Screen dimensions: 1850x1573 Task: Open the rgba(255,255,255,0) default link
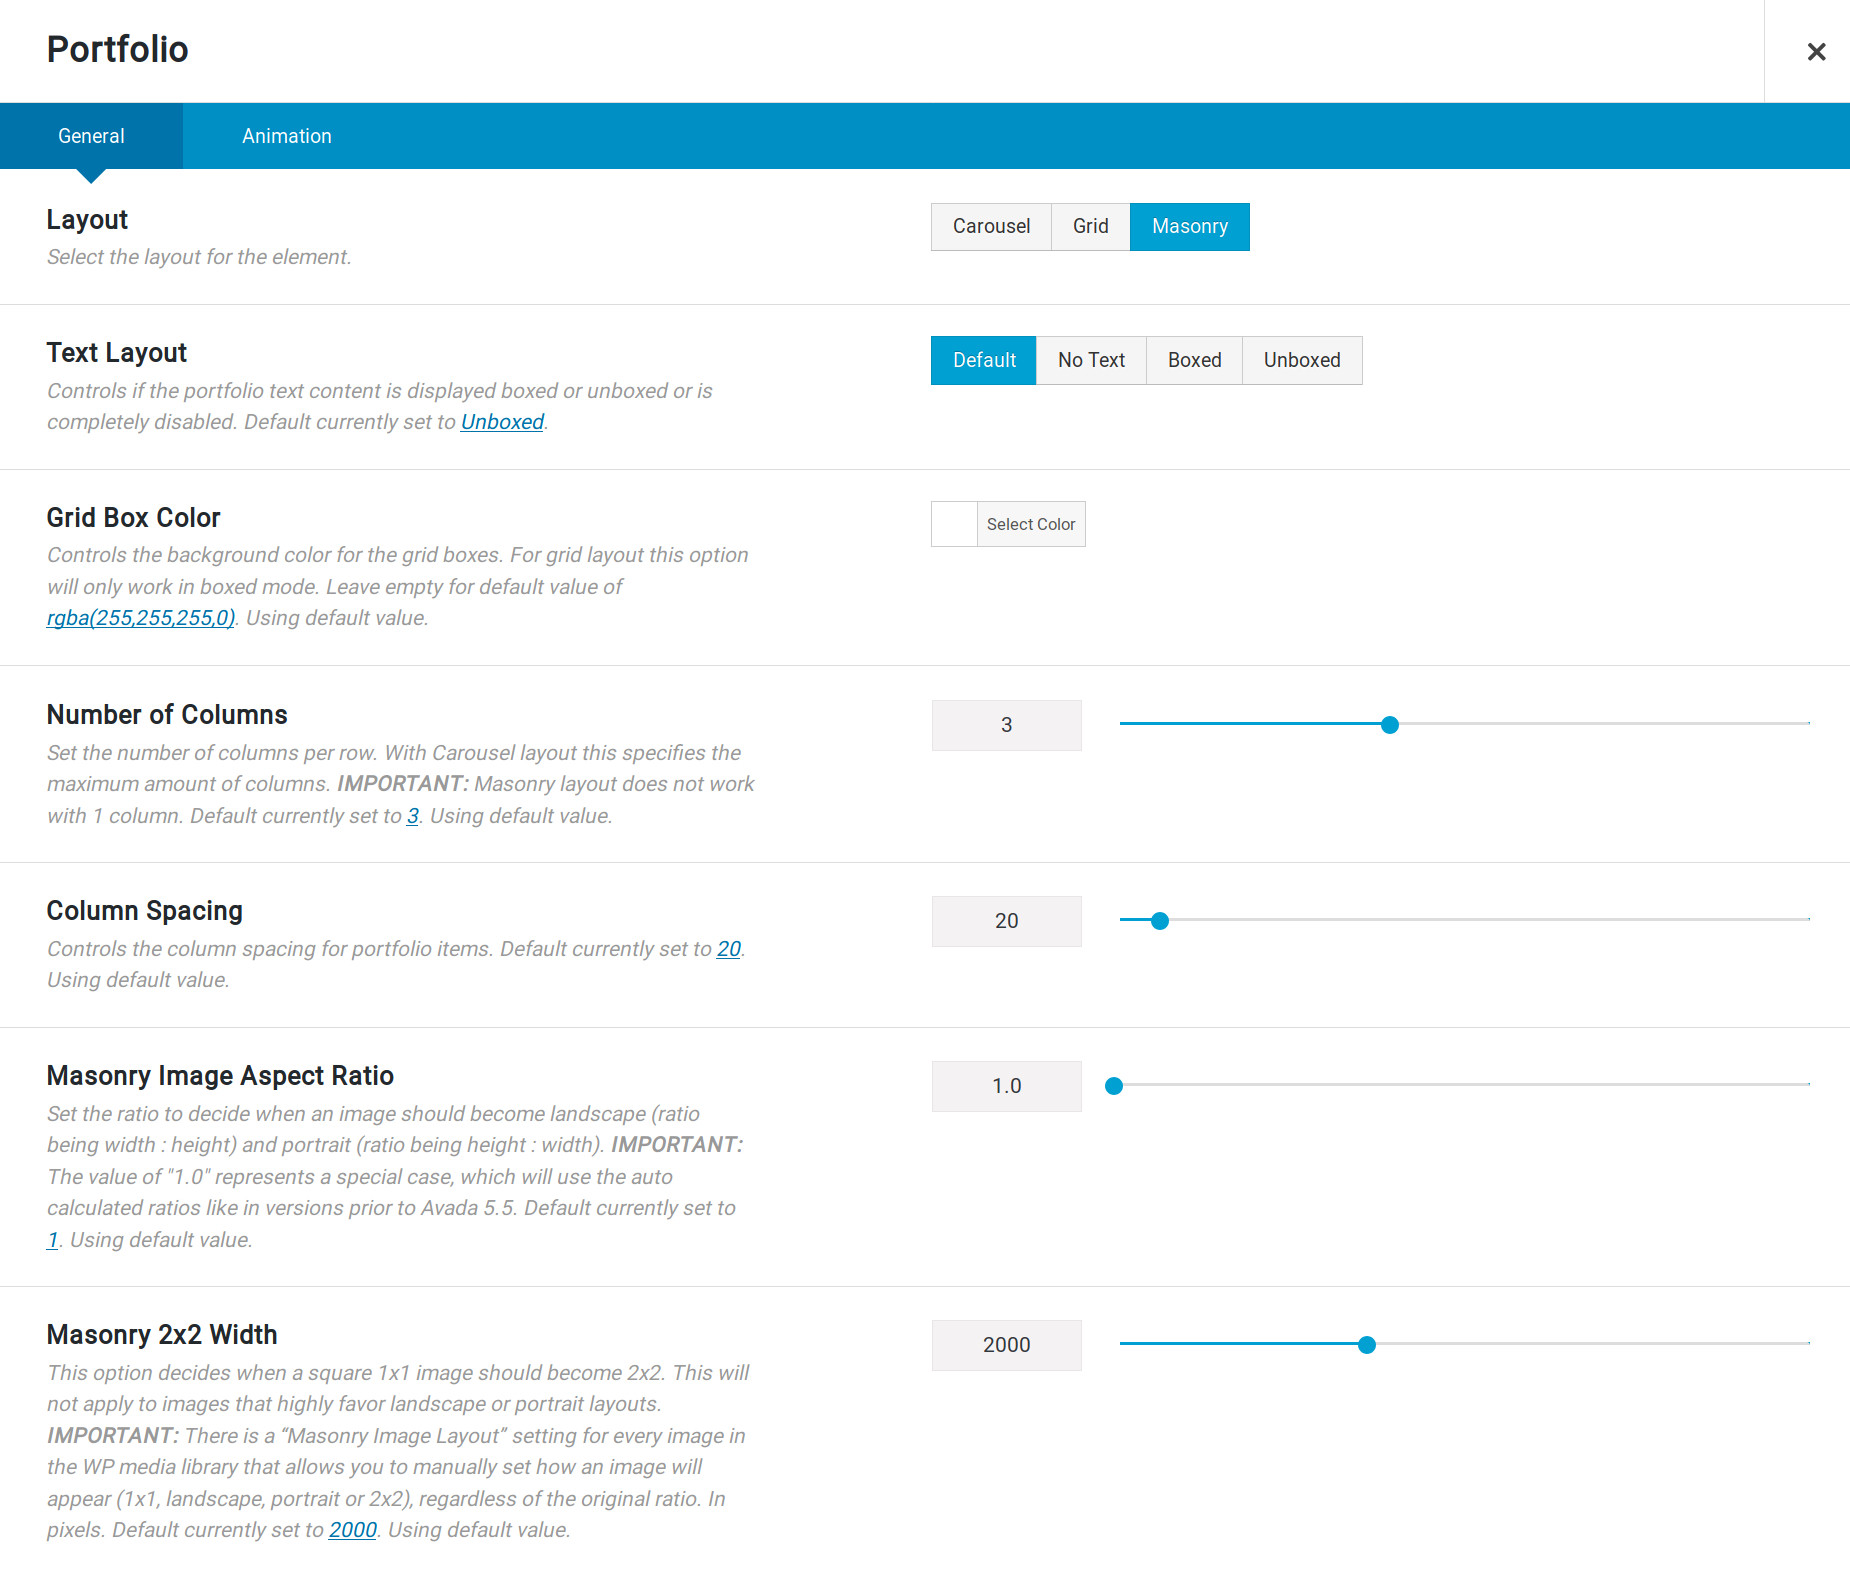[141, 618]
